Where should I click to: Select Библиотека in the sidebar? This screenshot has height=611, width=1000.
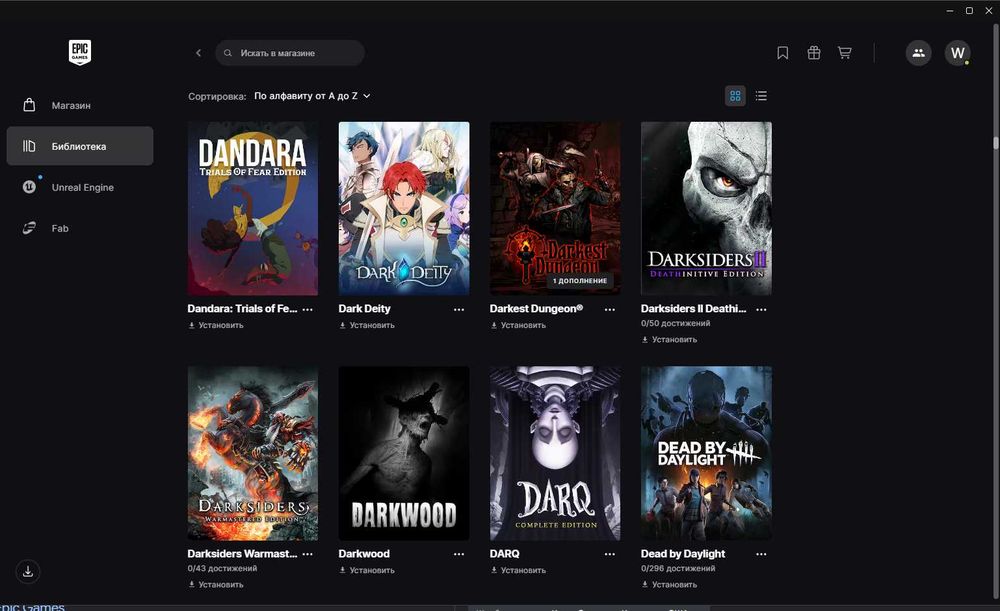(80, 146)
